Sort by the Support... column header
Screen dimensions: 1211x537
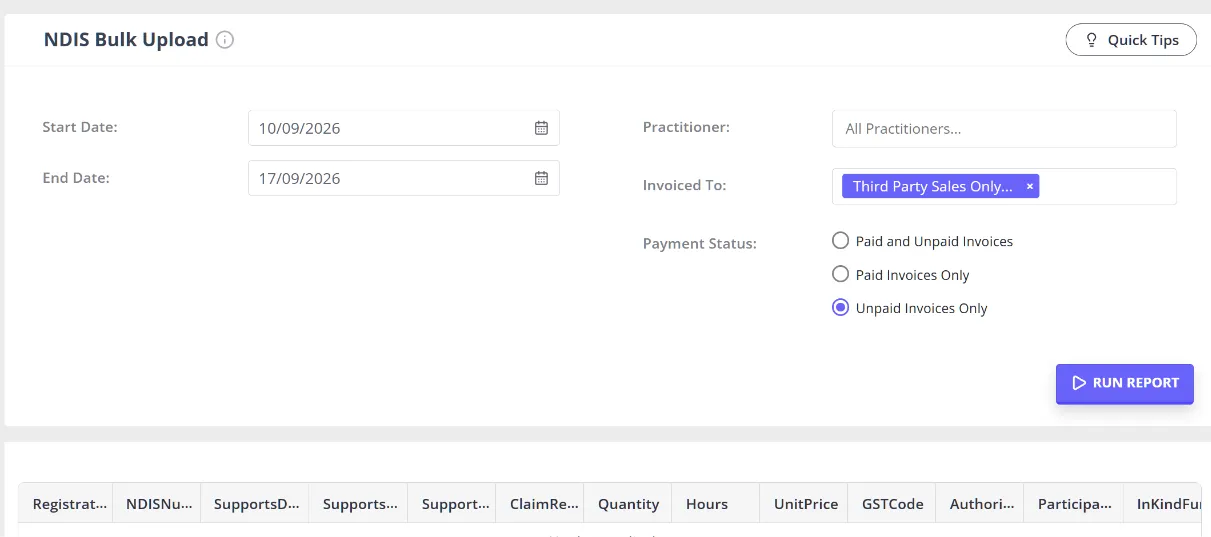453,504
